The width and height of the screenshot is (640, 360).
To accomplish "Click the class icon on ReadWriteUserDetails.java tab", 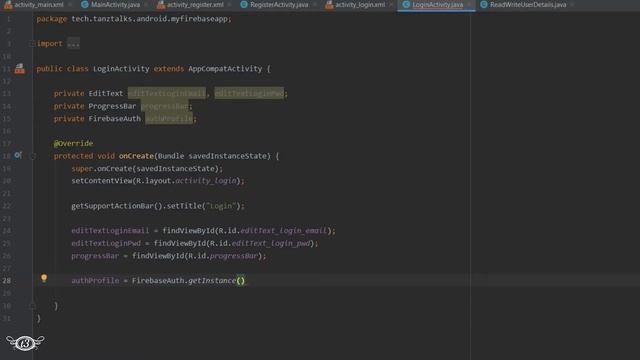I will (x=484, y=4).
